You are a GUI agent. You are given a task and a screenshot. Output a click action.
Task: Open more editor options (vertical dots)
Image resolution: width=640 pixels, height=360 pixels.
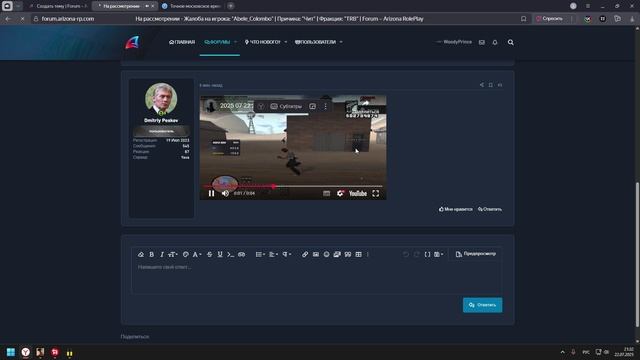[368, 254]
